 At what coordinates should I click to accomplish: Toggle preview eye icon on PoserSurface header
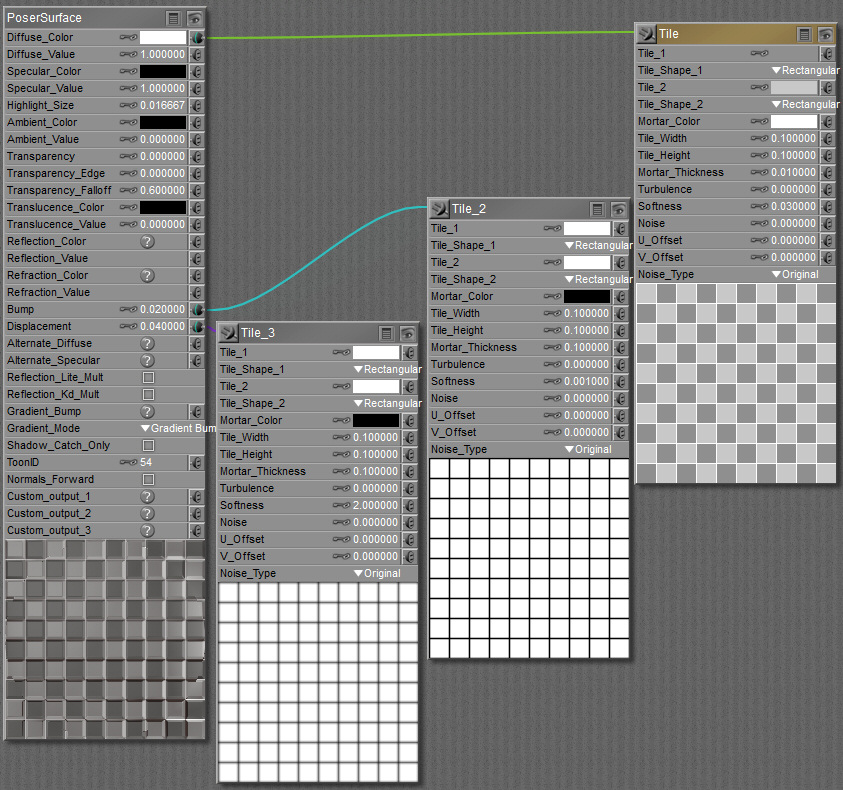pos(195,18)
